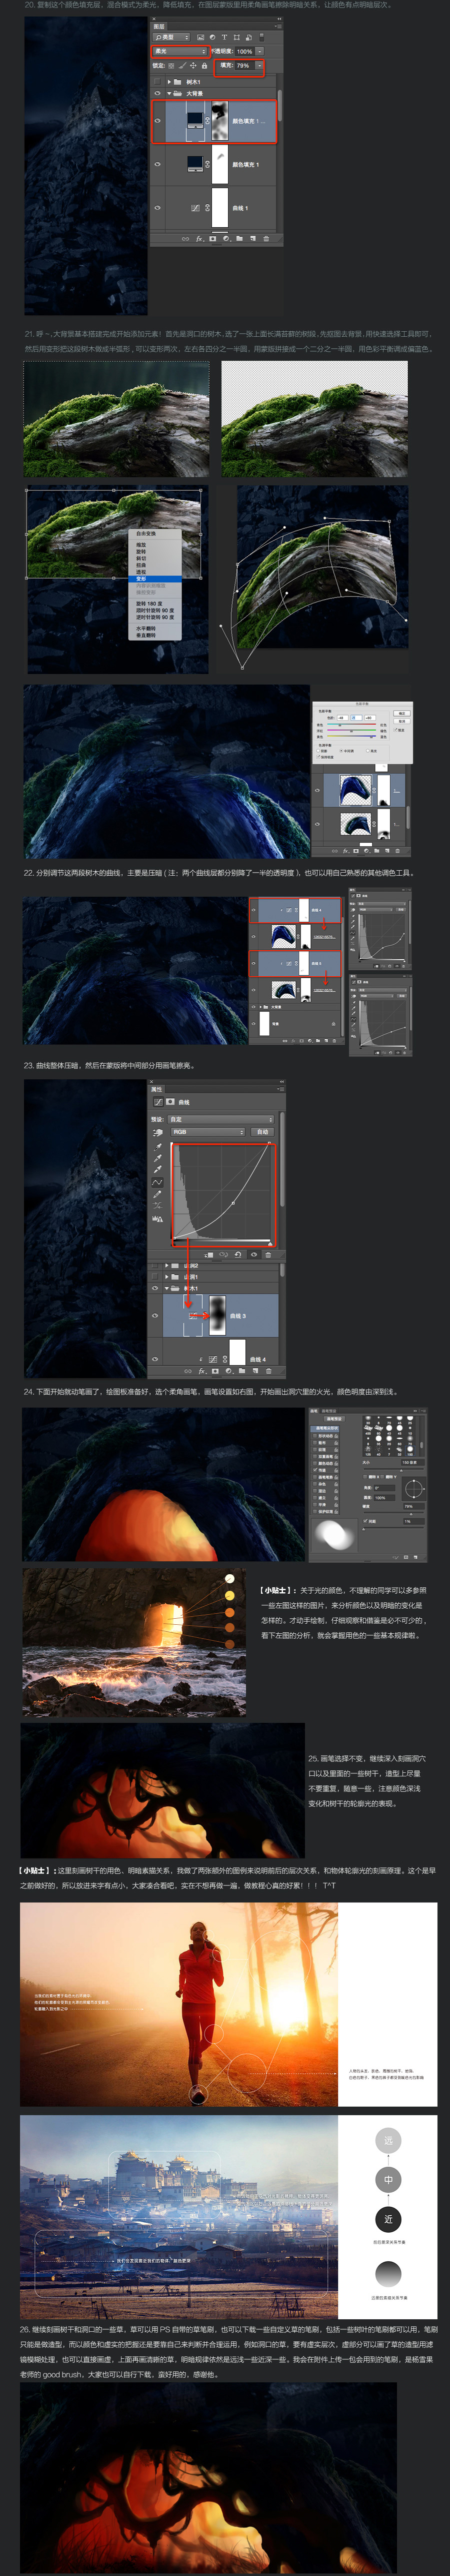The width and height of the screenshot is (450, 2576).
Task: Click the black point slider under the curve graph
Action: click(173, 1244)
